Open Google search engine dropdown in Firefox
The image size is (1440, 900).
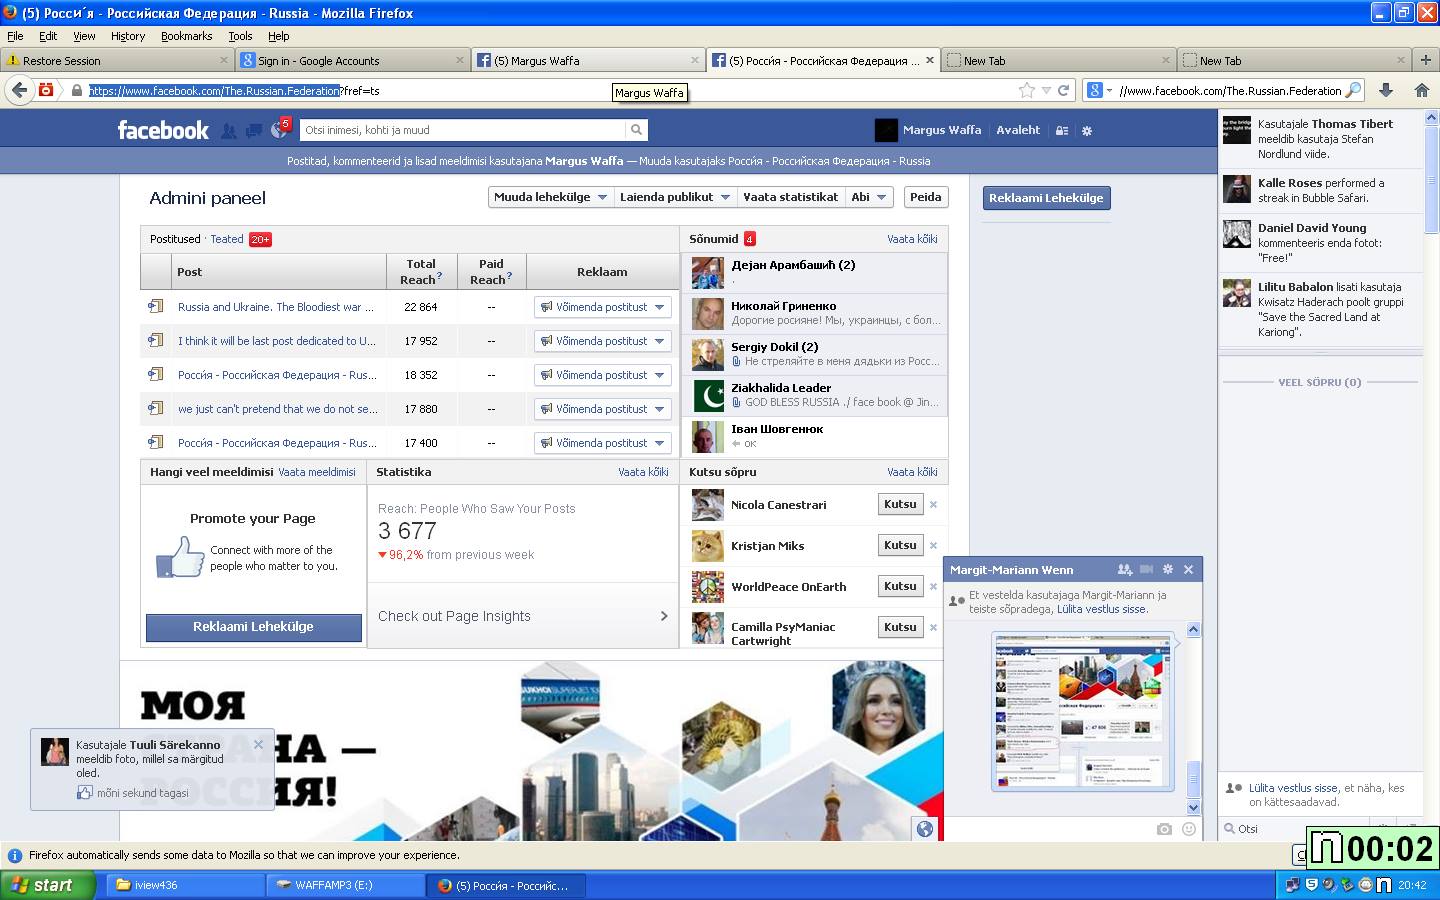coord(1100,90)
